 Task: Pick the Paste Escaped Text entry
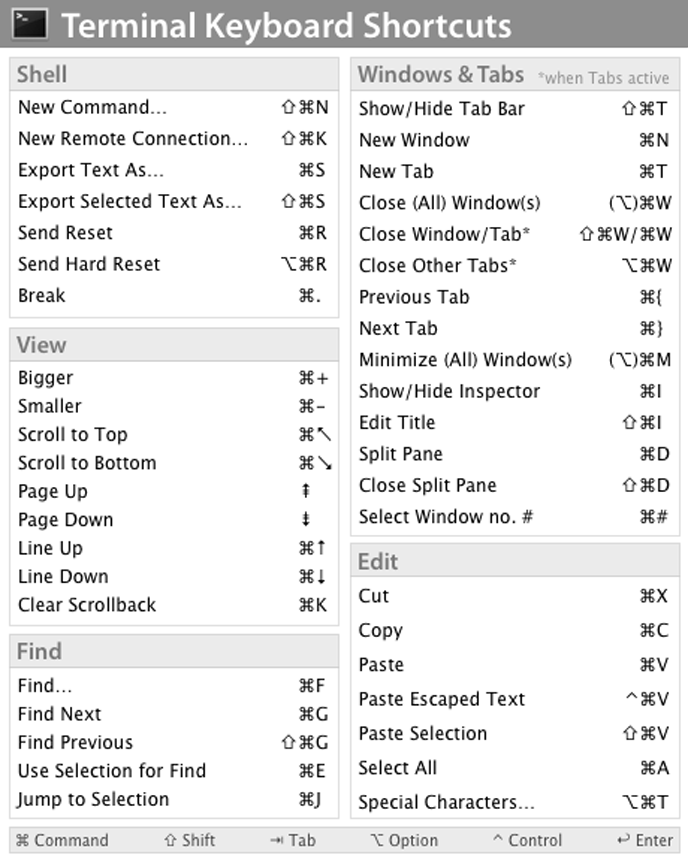441,699
